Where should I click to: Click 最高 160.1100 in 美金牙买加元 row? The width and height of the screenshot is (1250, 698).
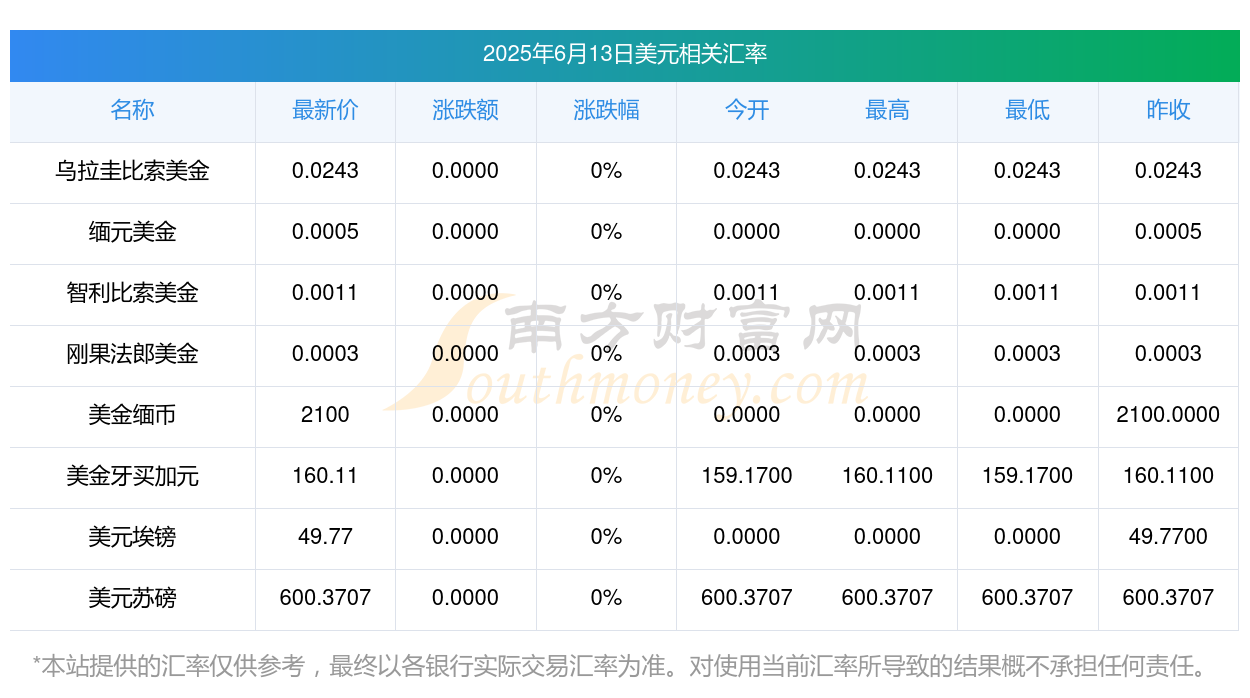[x=887, y=476]
